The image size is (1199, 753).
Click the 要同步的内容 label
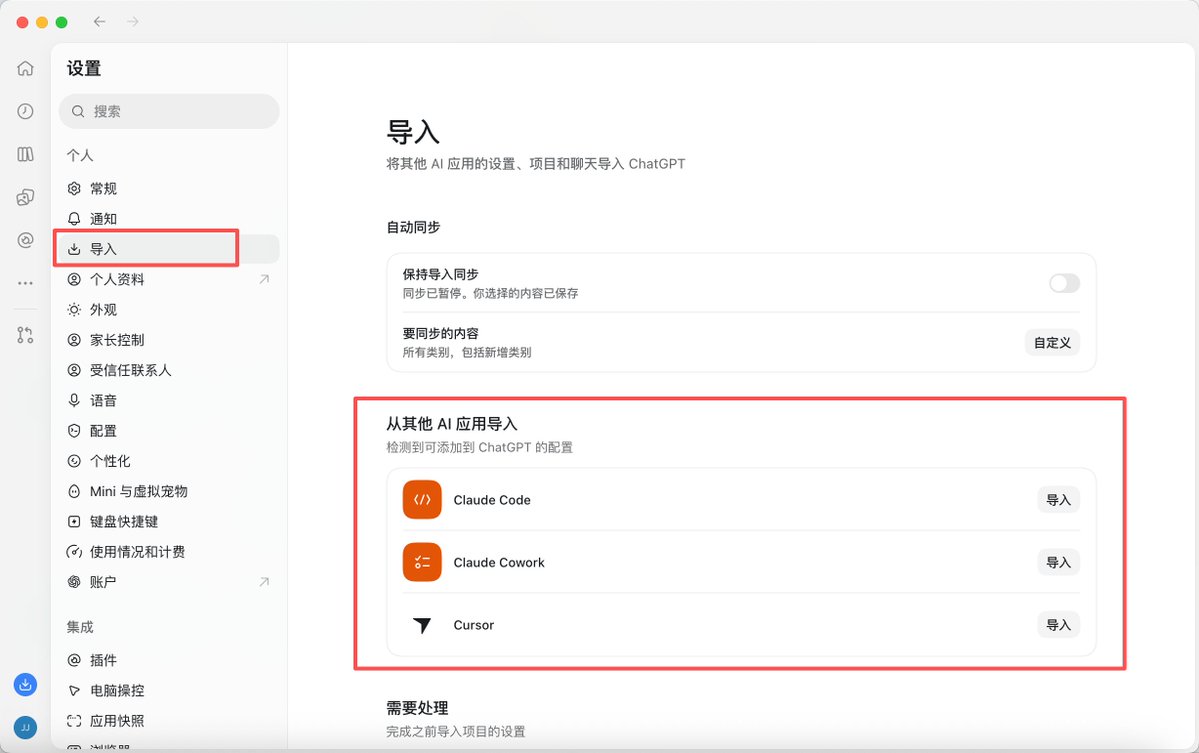[x=440, y=333]
